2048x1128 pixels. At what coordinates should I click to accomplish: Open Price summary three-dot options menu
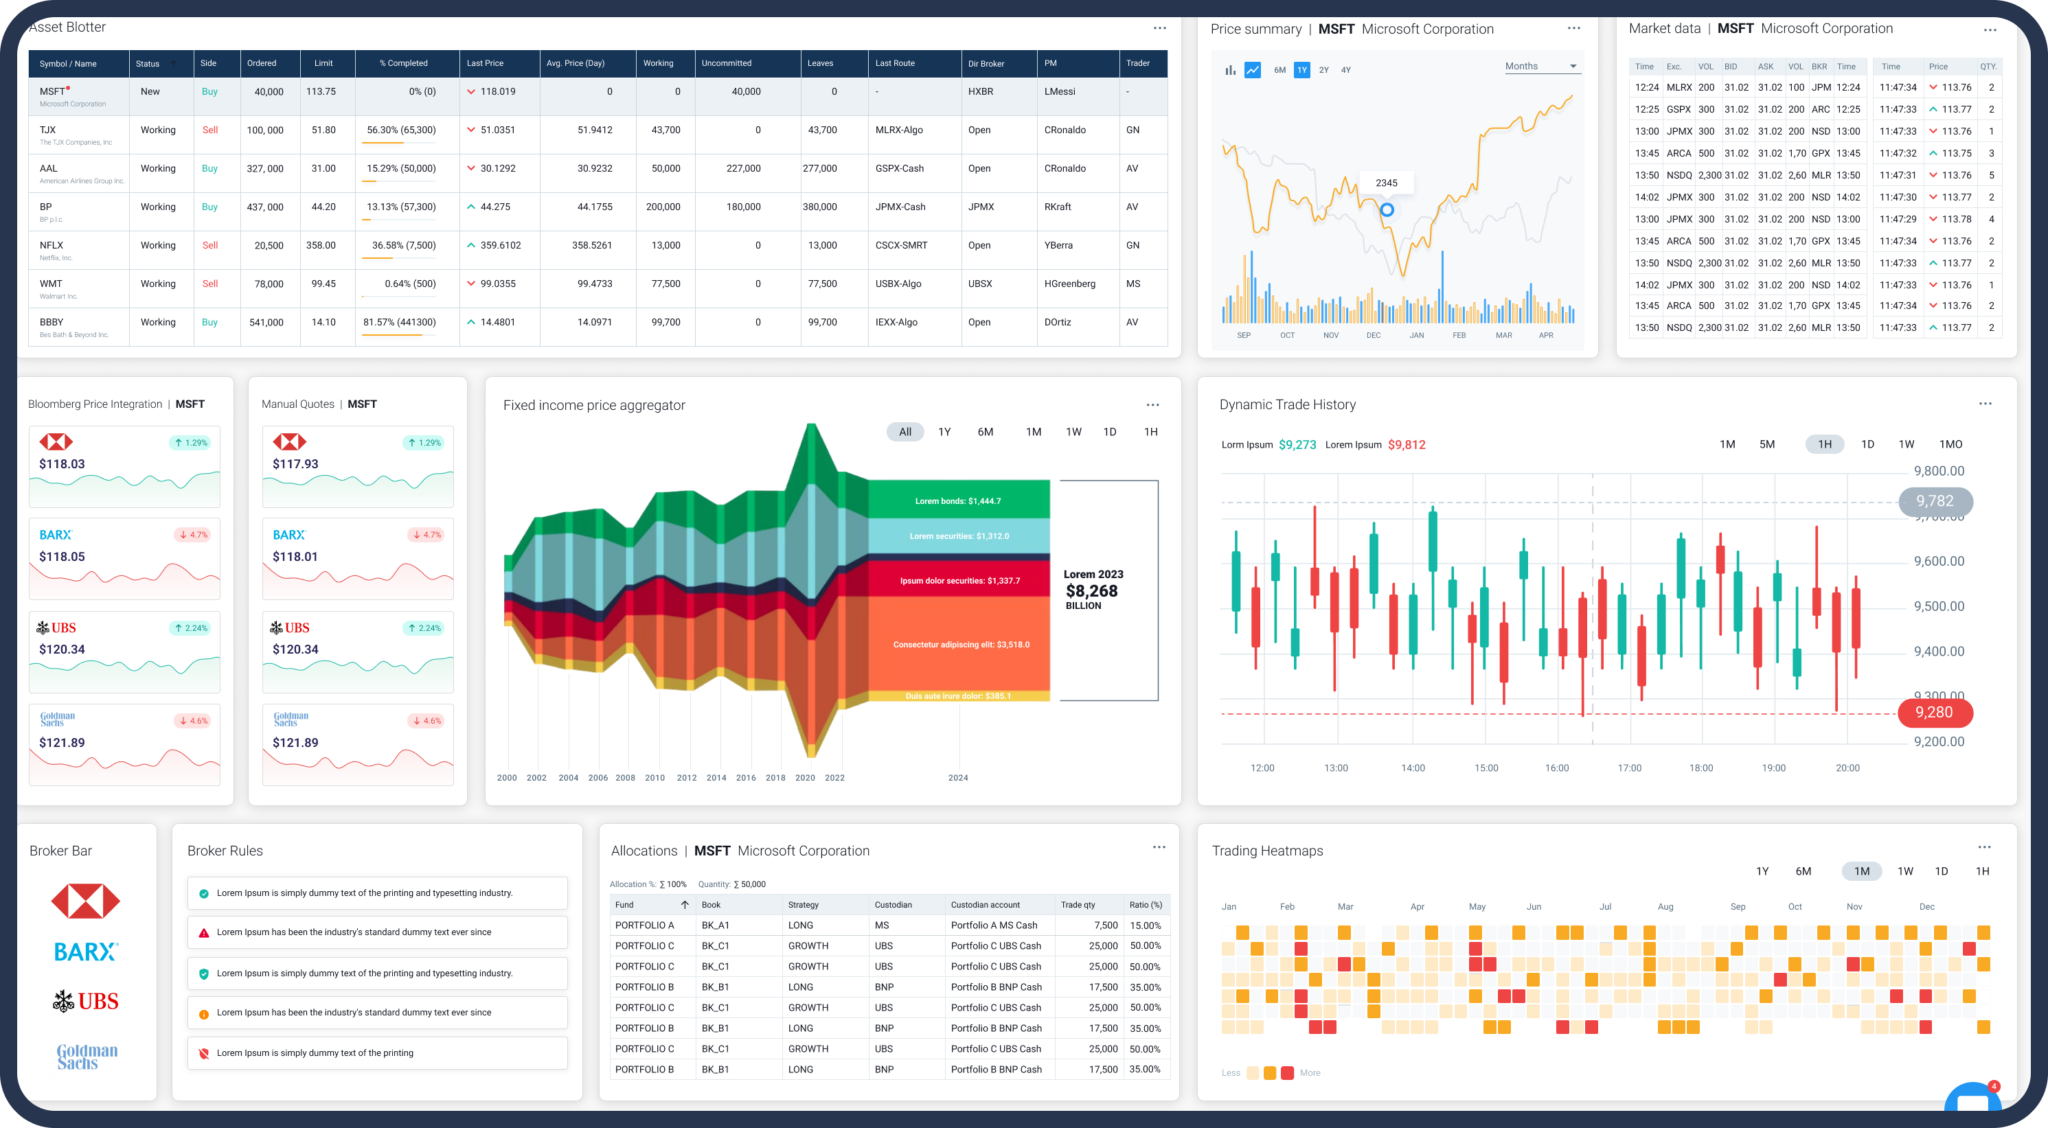coord(1574,28)
